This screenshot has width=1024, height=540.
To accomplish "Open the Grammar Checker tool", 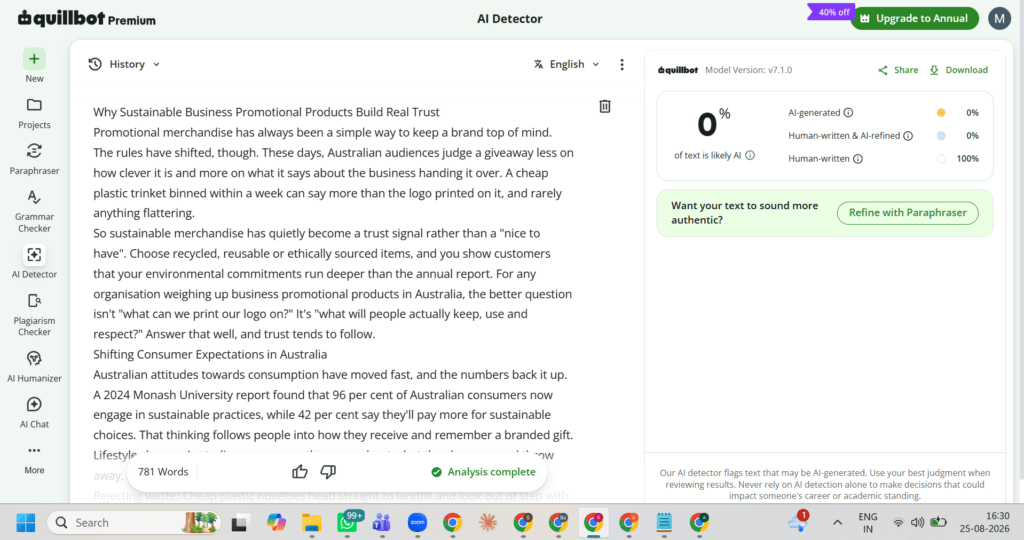I will click(x=34, y=197).
